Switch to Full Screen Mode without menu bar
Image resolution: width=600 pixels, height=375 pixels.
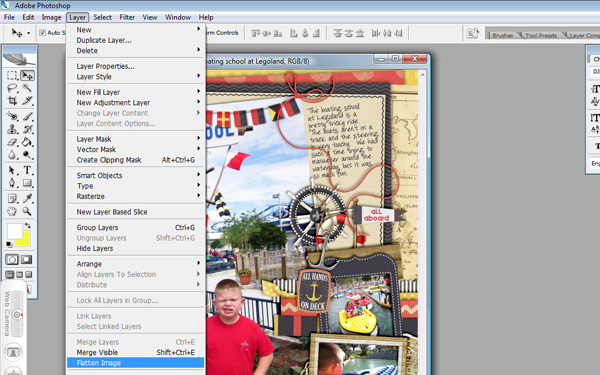[28, 275]
